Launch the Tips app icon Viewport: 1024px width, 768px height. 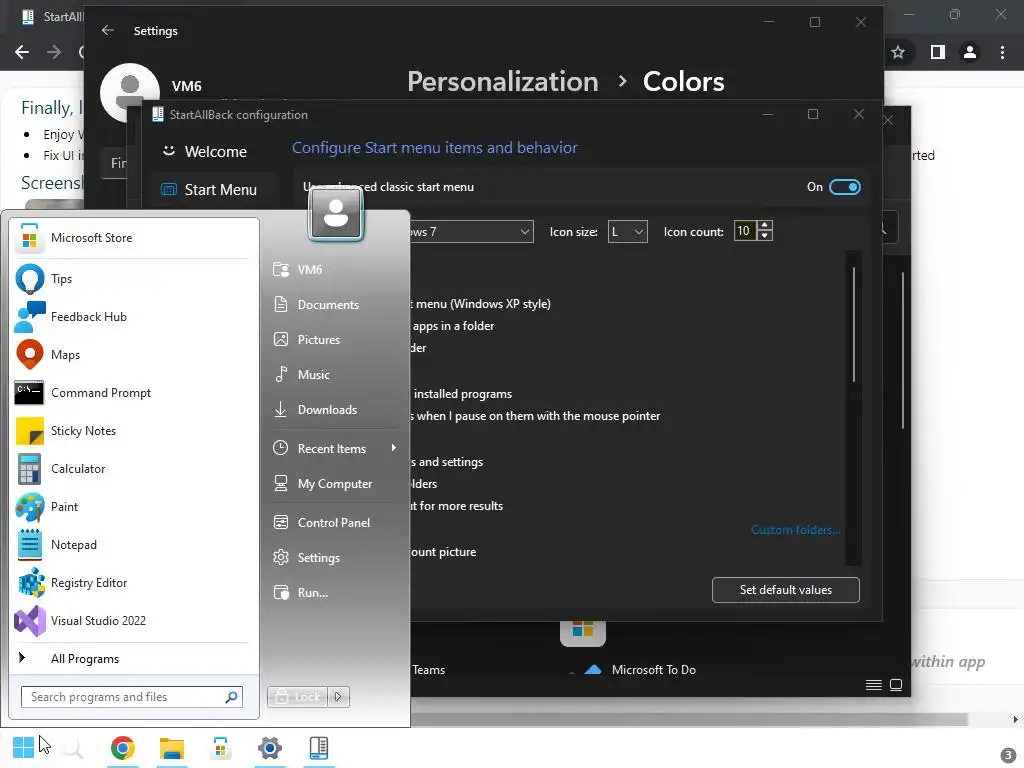click(x=29, y=279)
